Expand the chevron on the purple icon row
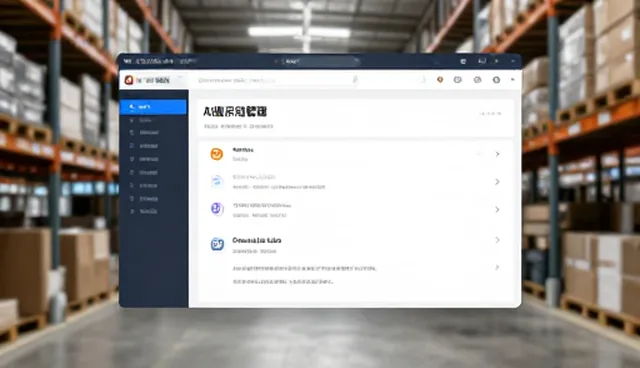Screen dimensions: 640x368 pyautogui.click(x=497, y=209)
